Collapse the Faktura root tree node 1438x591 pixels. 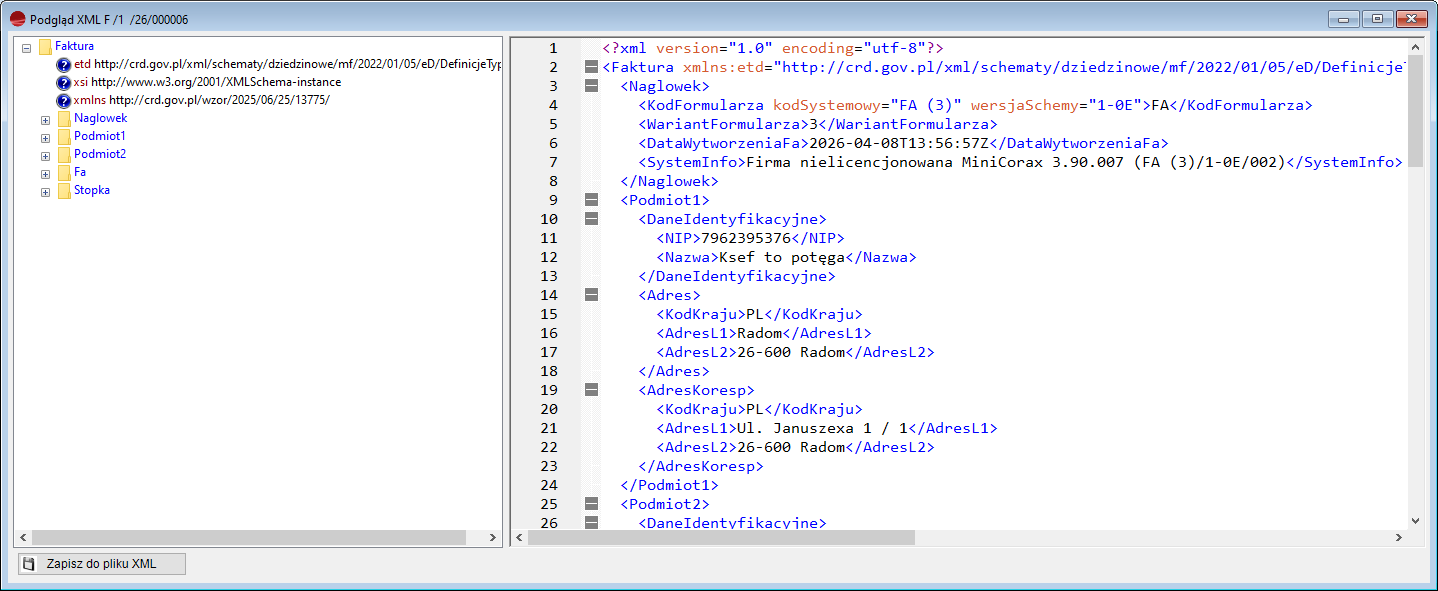click(x=26, y=47)
